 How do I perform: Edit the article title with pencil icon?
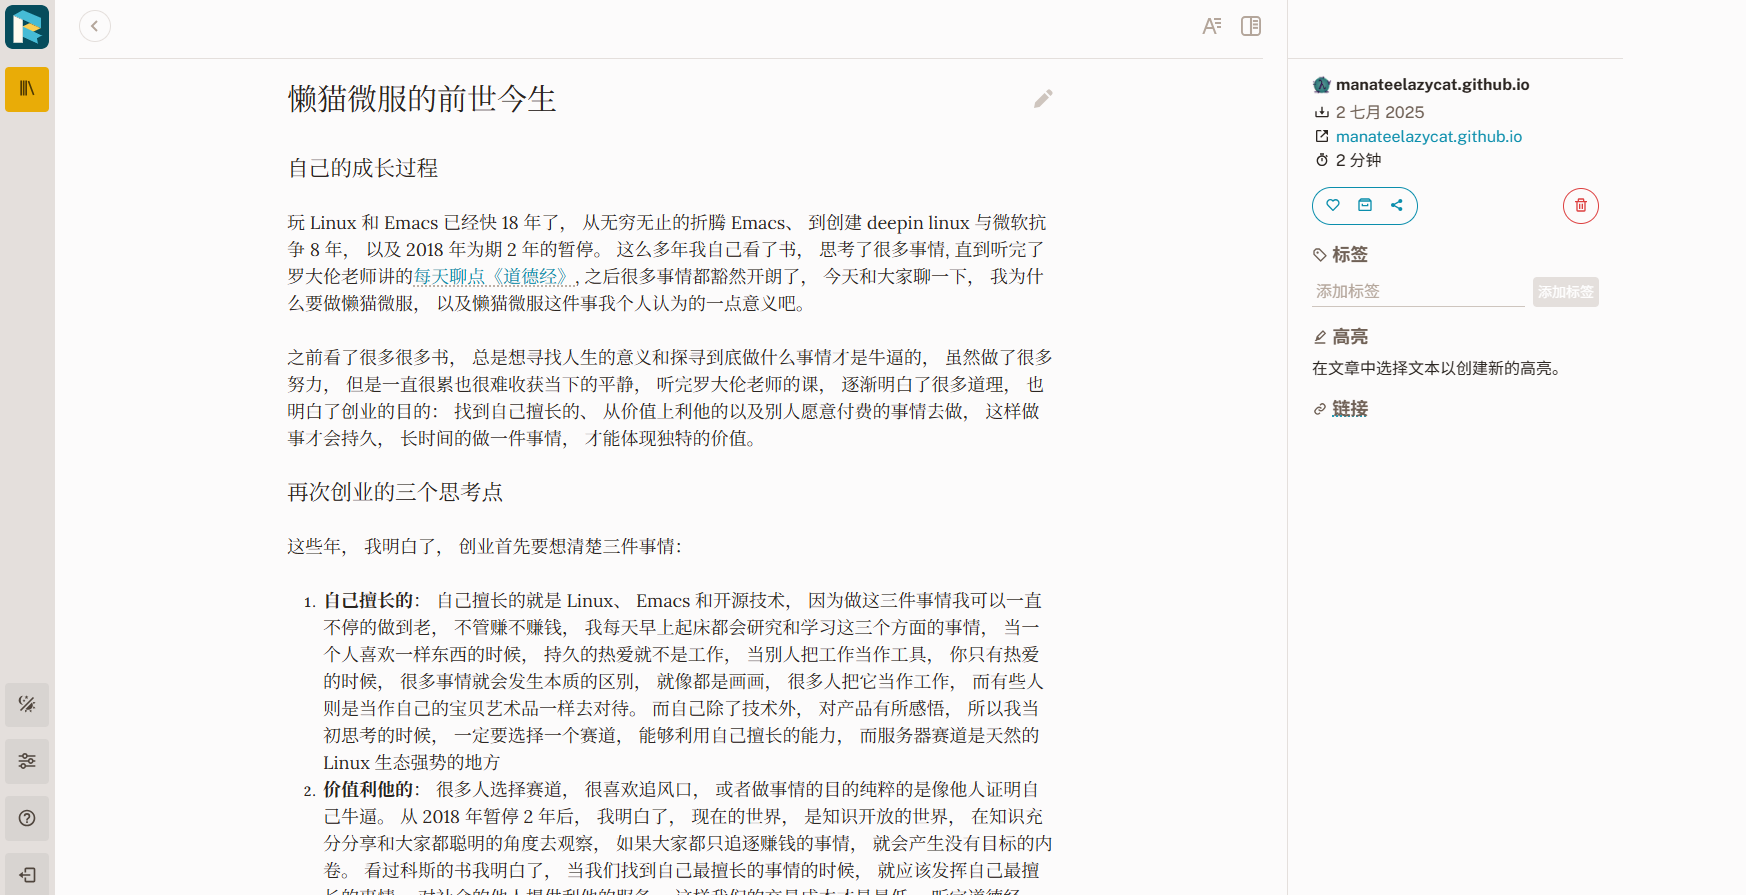coord(1043,98)
